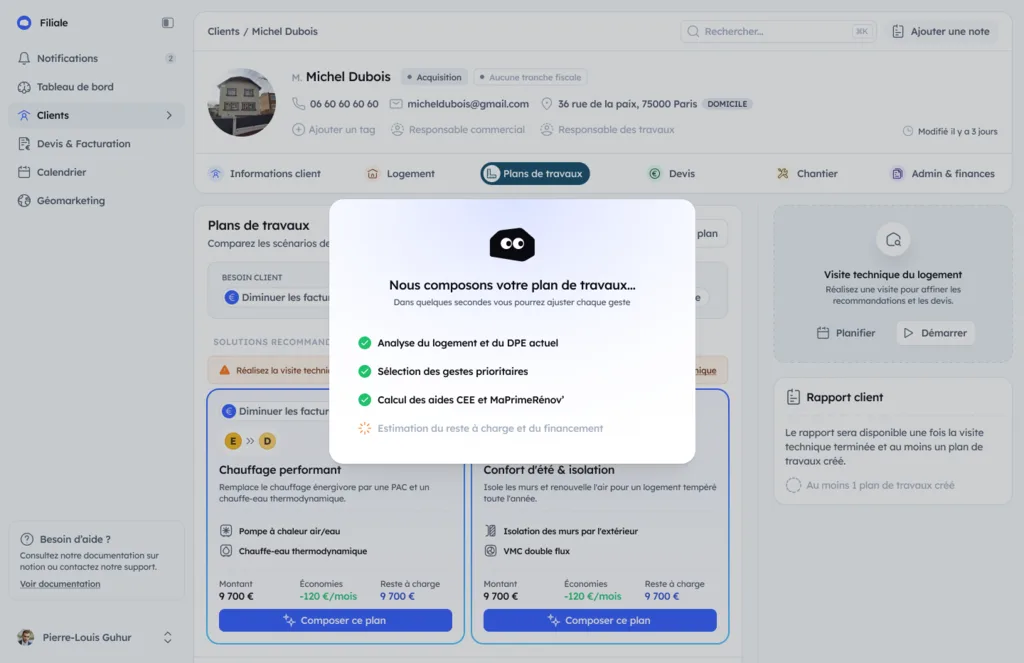Image resolution: width=1024 pixels, height=663 pixels.
Task: Open Notifications from the bell icon
Action: tap(24, 58)
